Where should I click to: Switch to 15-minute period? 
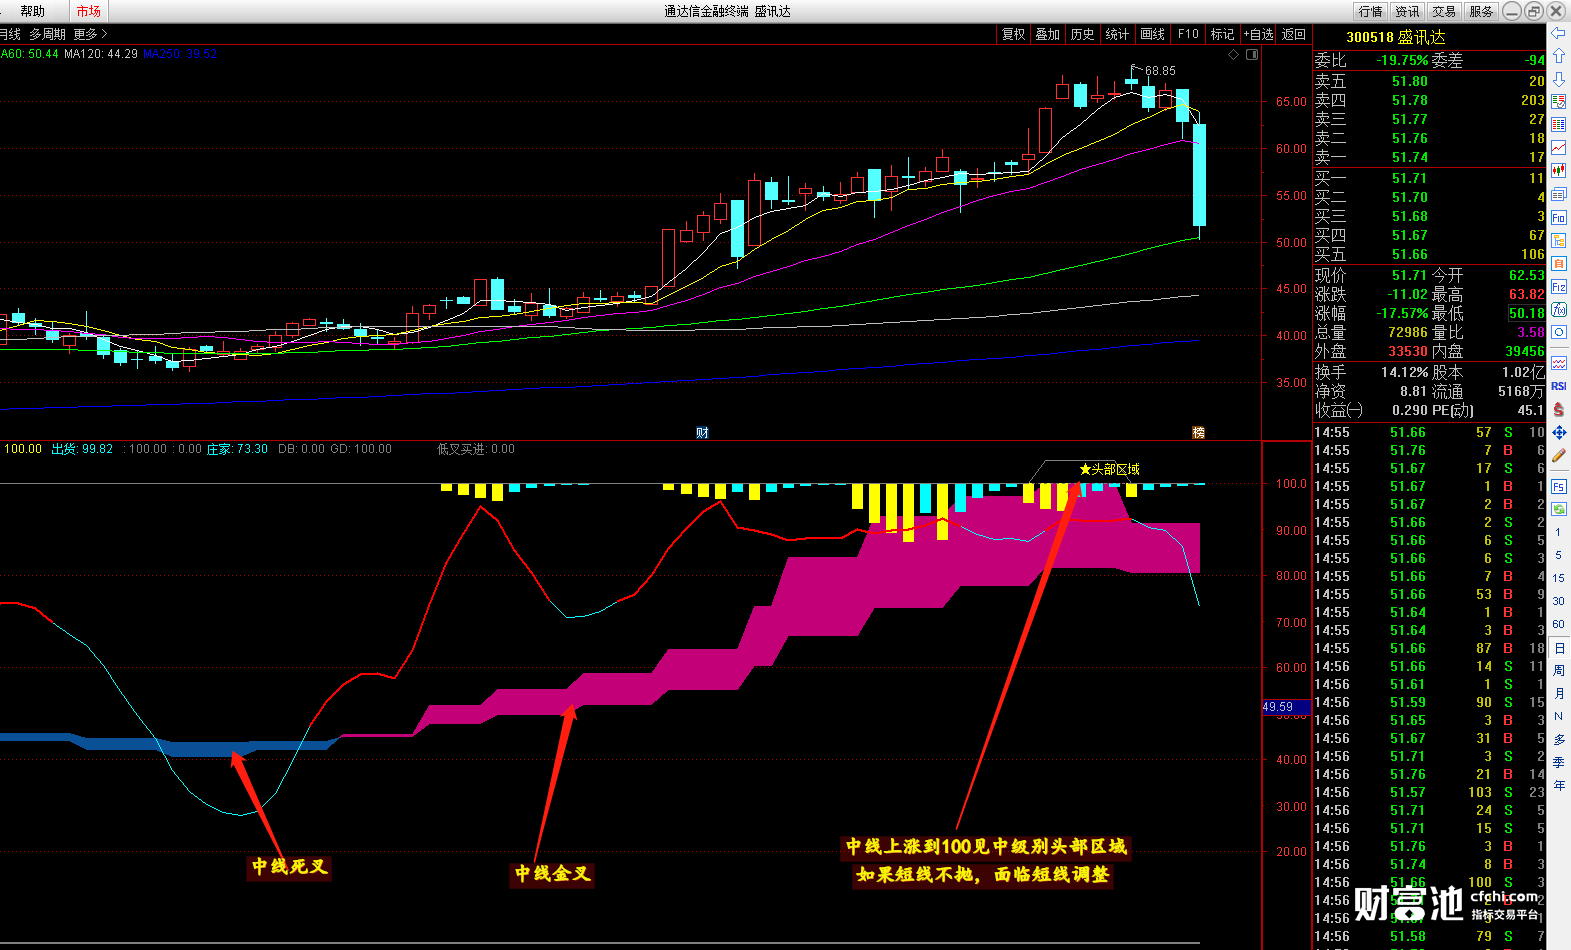click(x=1558, y=578)
